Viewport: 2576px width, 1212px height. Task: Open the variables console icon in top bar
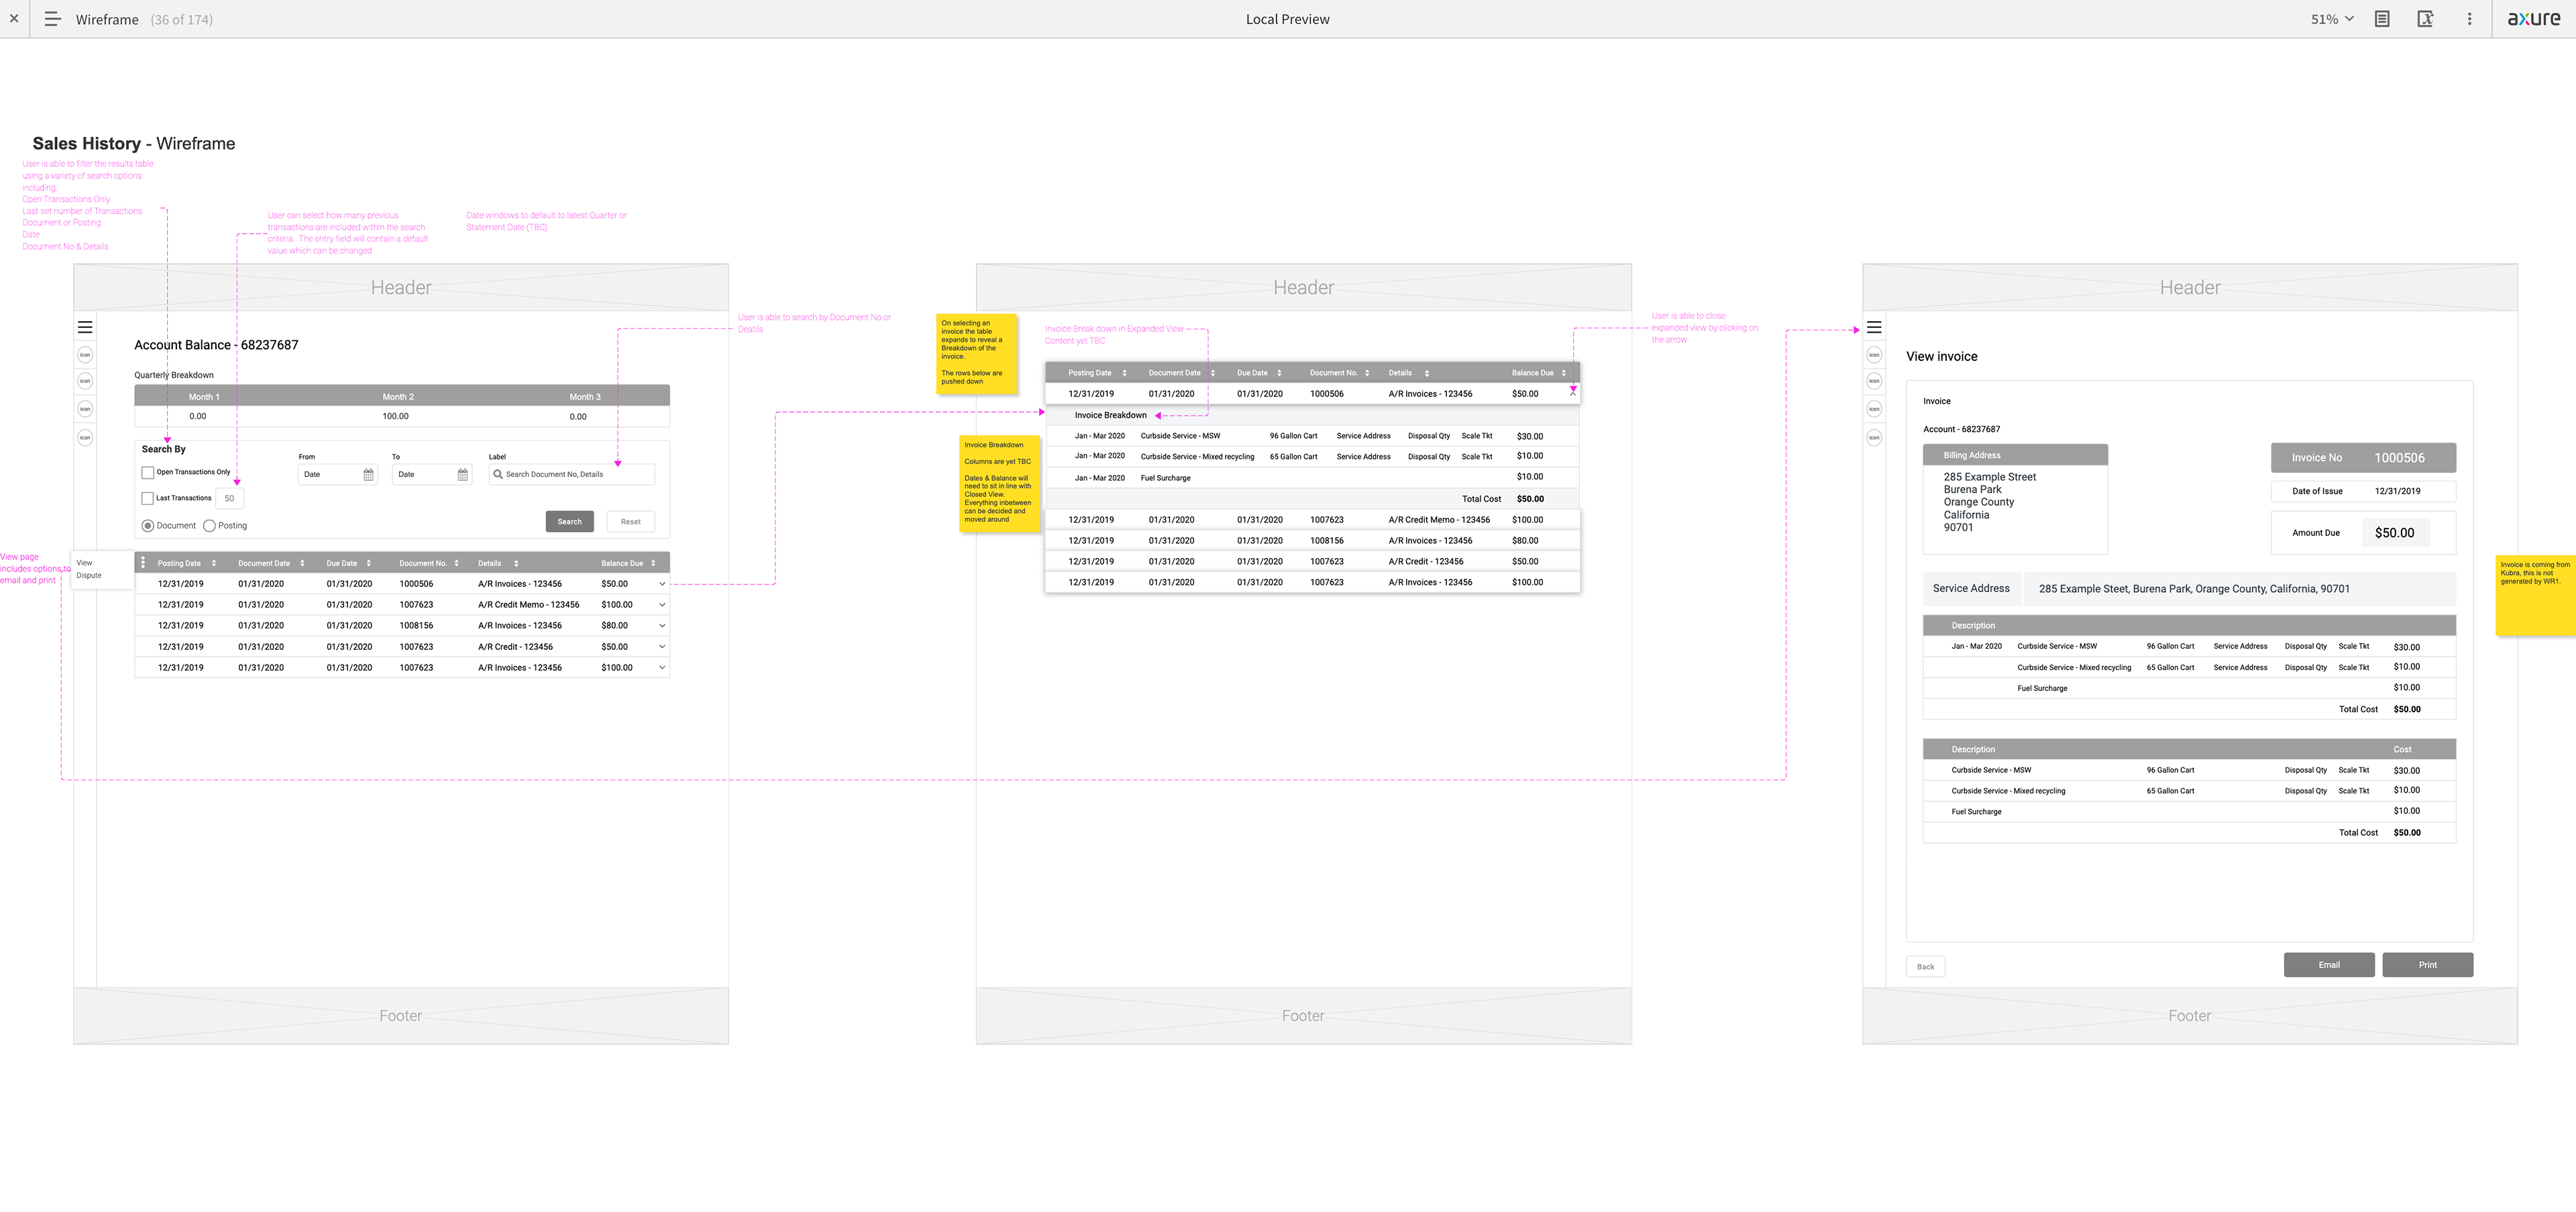point(2425,19)
